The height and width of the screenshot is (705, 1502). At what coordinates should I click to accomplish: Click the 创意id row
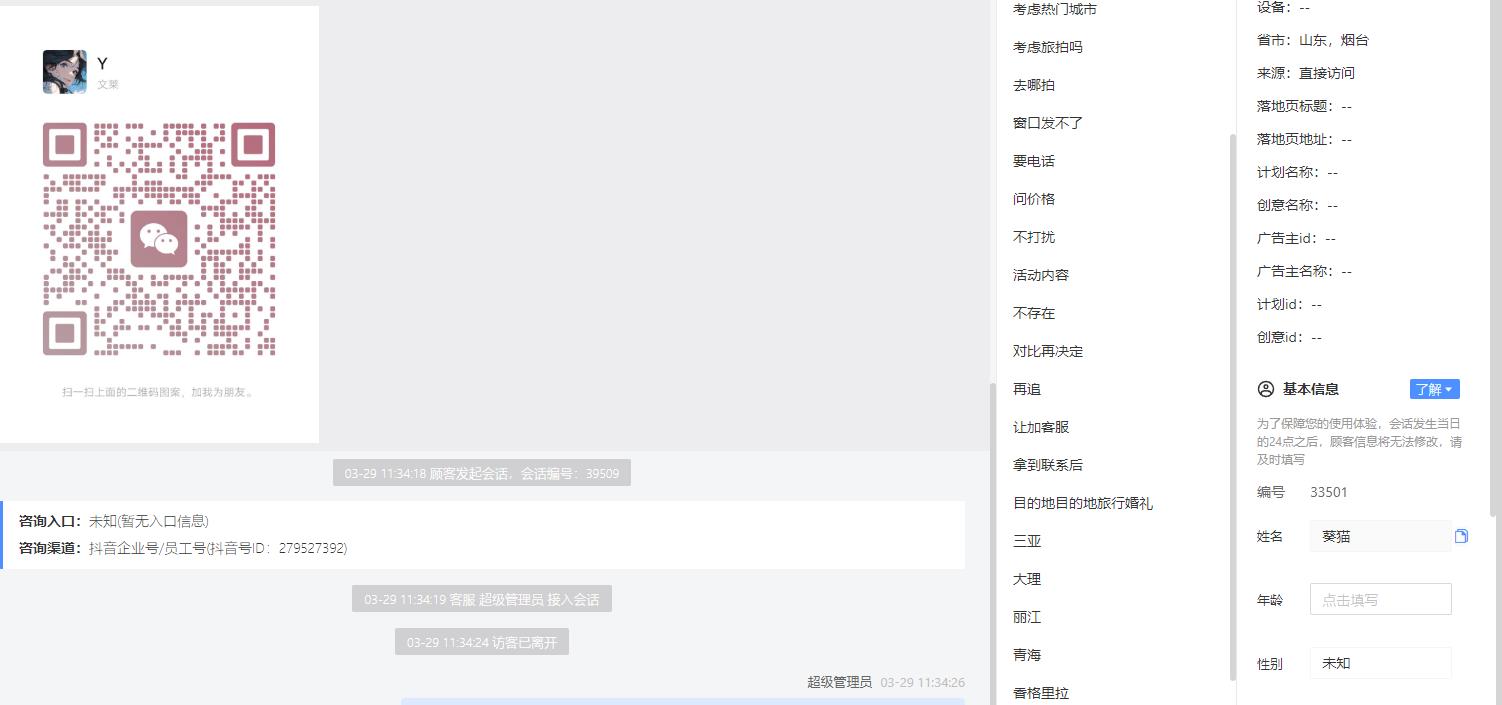pos(1289,337)
